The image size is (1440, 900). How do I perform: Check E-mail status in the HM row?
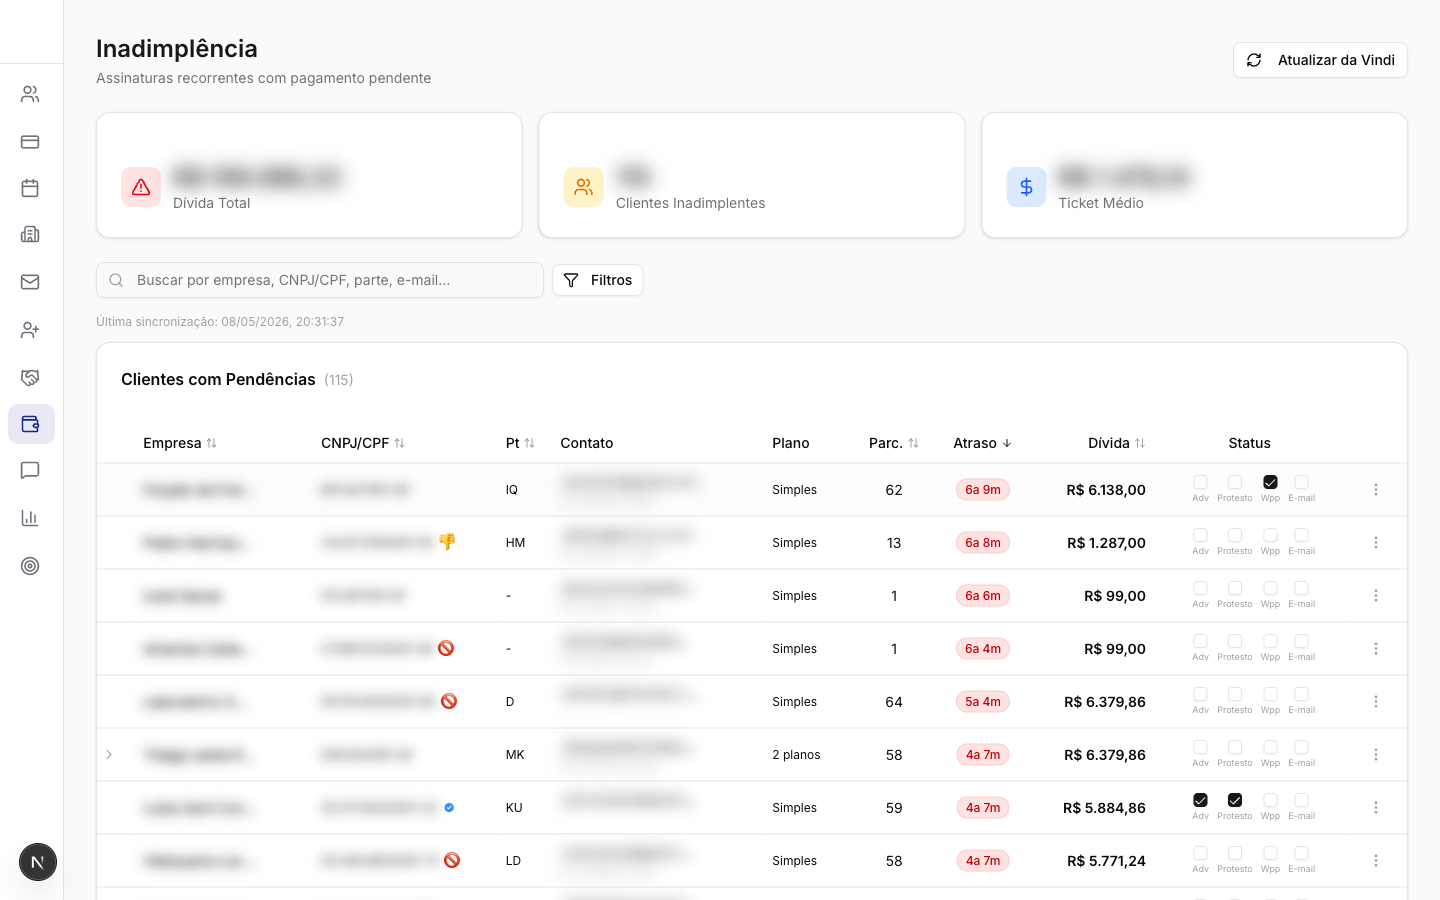[x=1301, y=536]
